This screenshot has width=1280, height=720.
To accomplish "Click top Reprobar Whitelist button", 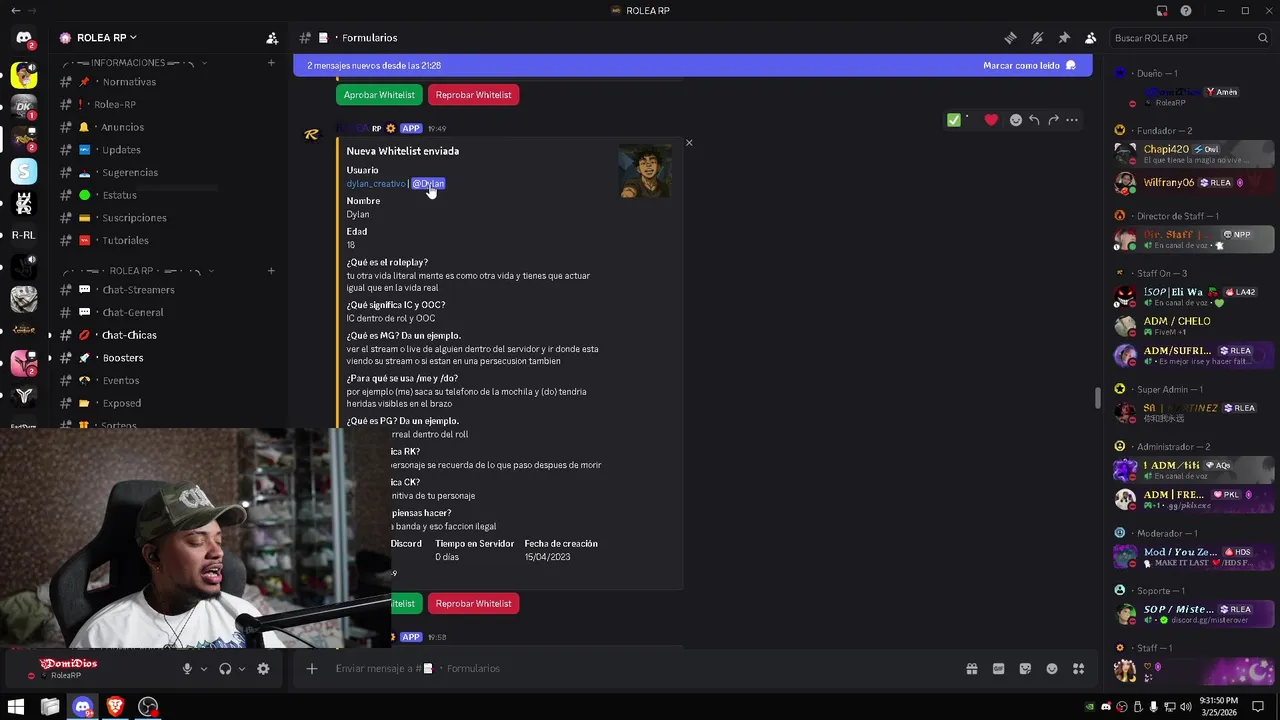I will point(473,95).
